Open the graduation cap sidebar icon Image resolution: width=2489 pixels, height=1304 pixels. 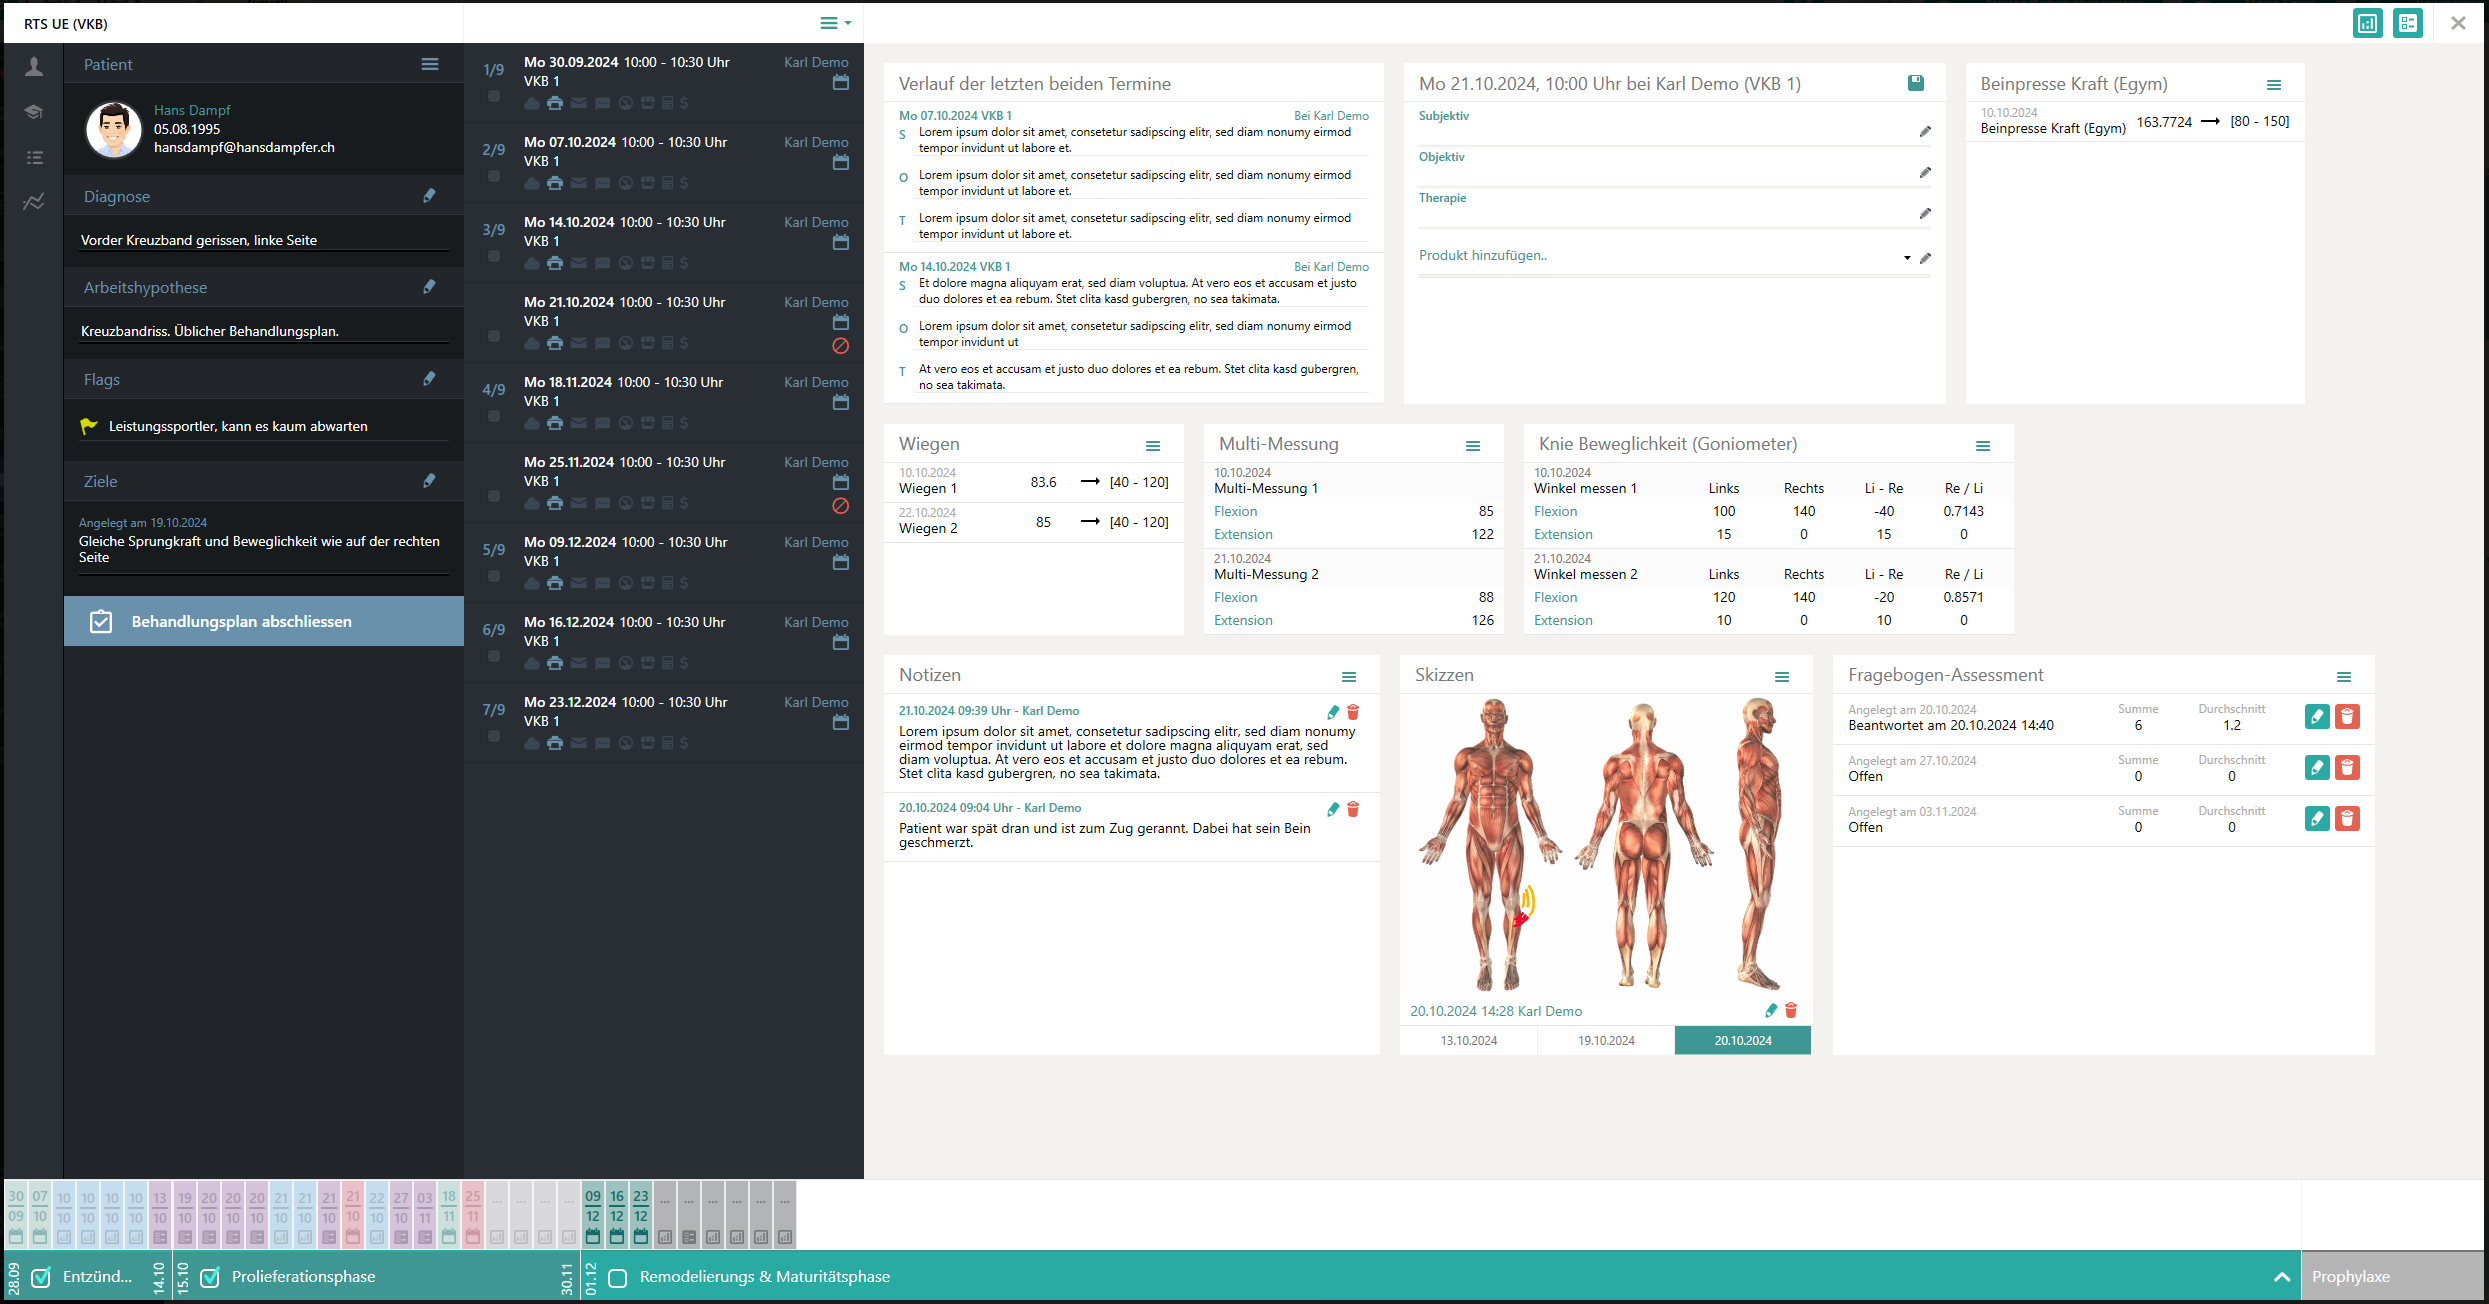click(34, 112)
